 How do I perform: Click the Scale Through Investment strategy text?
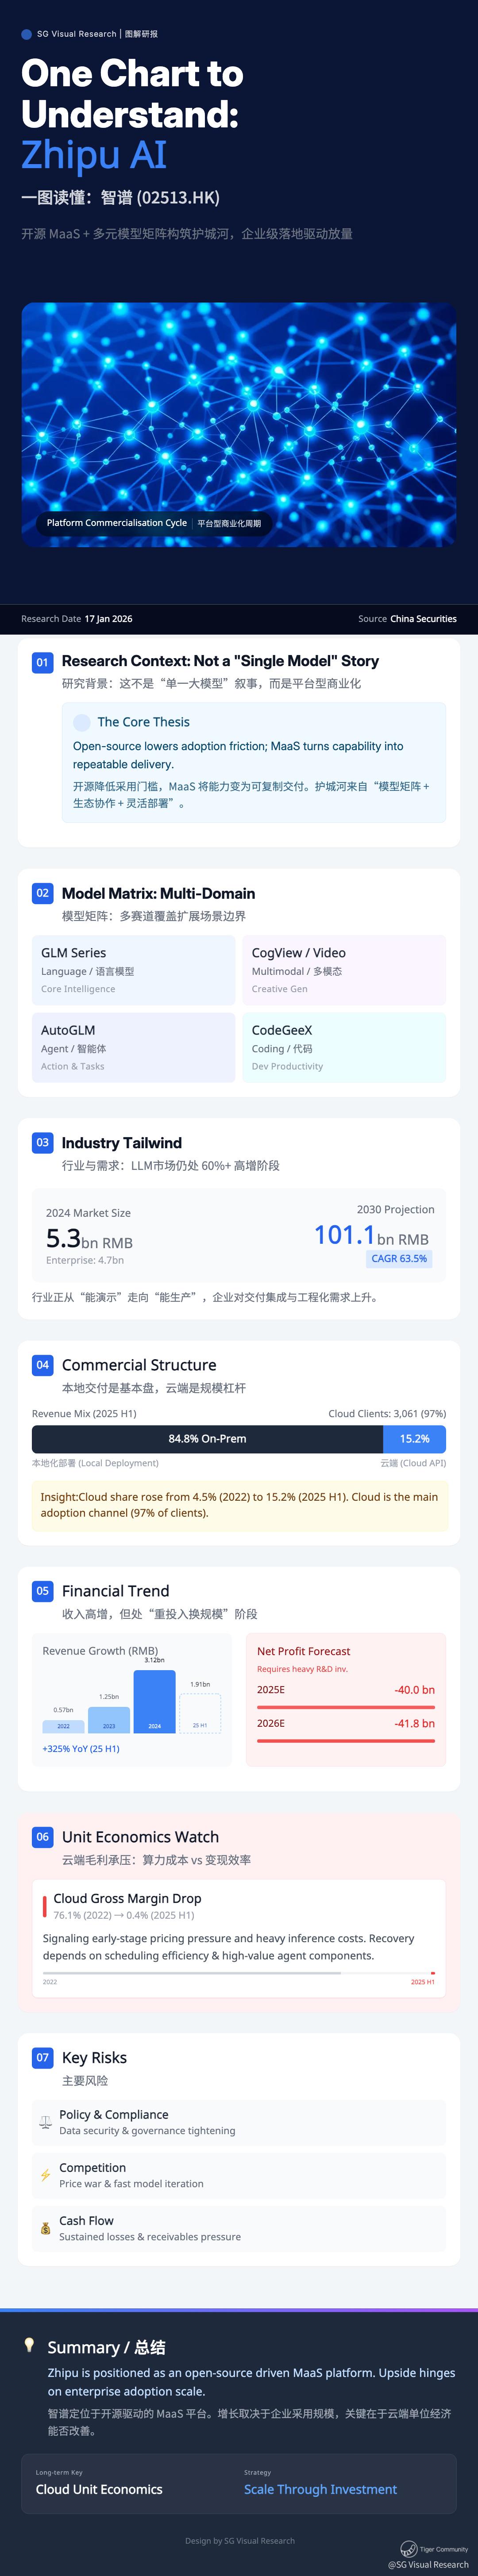320,2490
